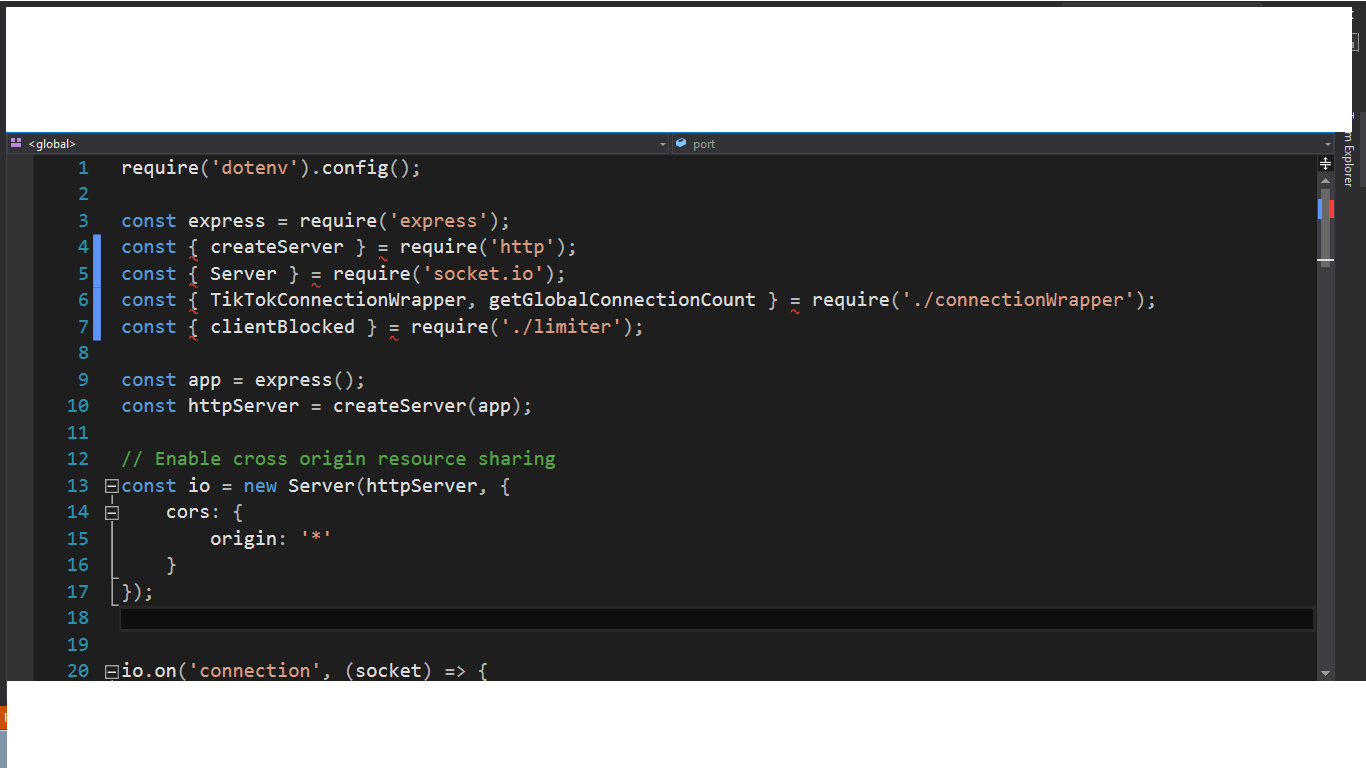Set a breakpoint on line 10
The image size is (1366, 768).
pyautogui.click(x=20, y=405)
